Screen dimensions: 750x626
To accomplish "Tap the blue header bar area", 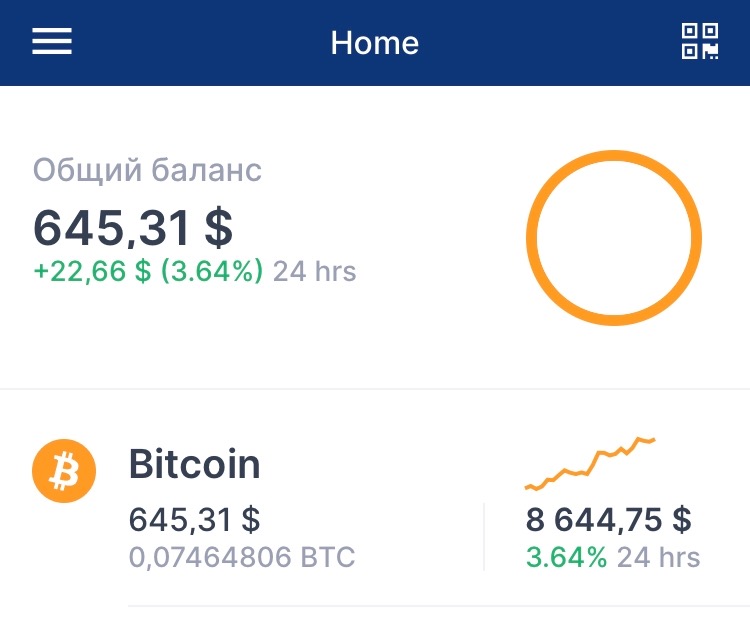I will pyautogui.click(x=375, y=43).
